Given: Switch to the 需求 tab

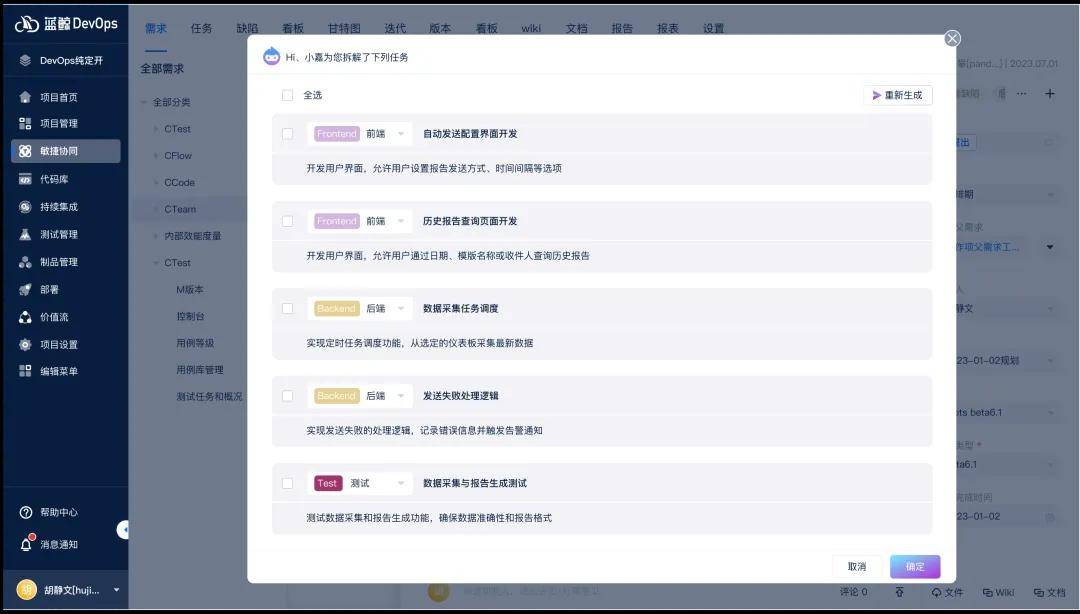Looking at the screenshot, I should tap(156, 28).
